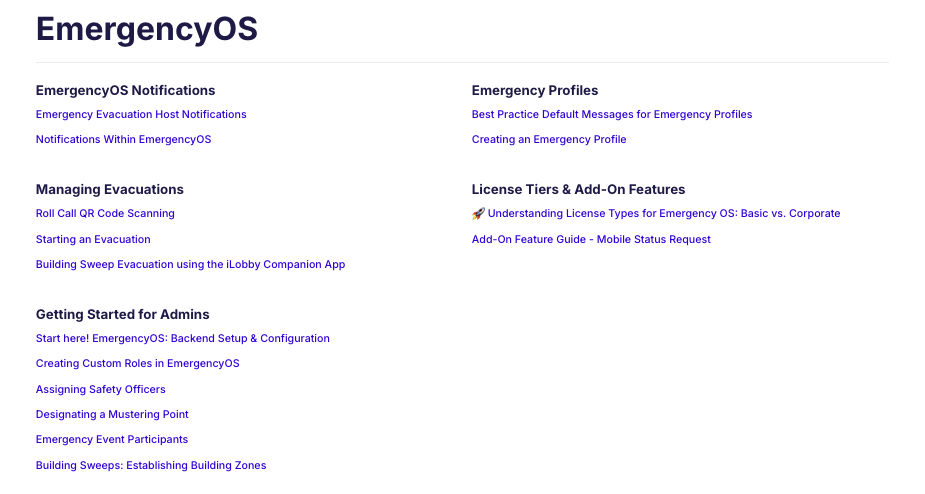The image size is (925, 494).
Task: Open Building Sweeps: Establishing Building Zones
Action: [x=151, y=466]
